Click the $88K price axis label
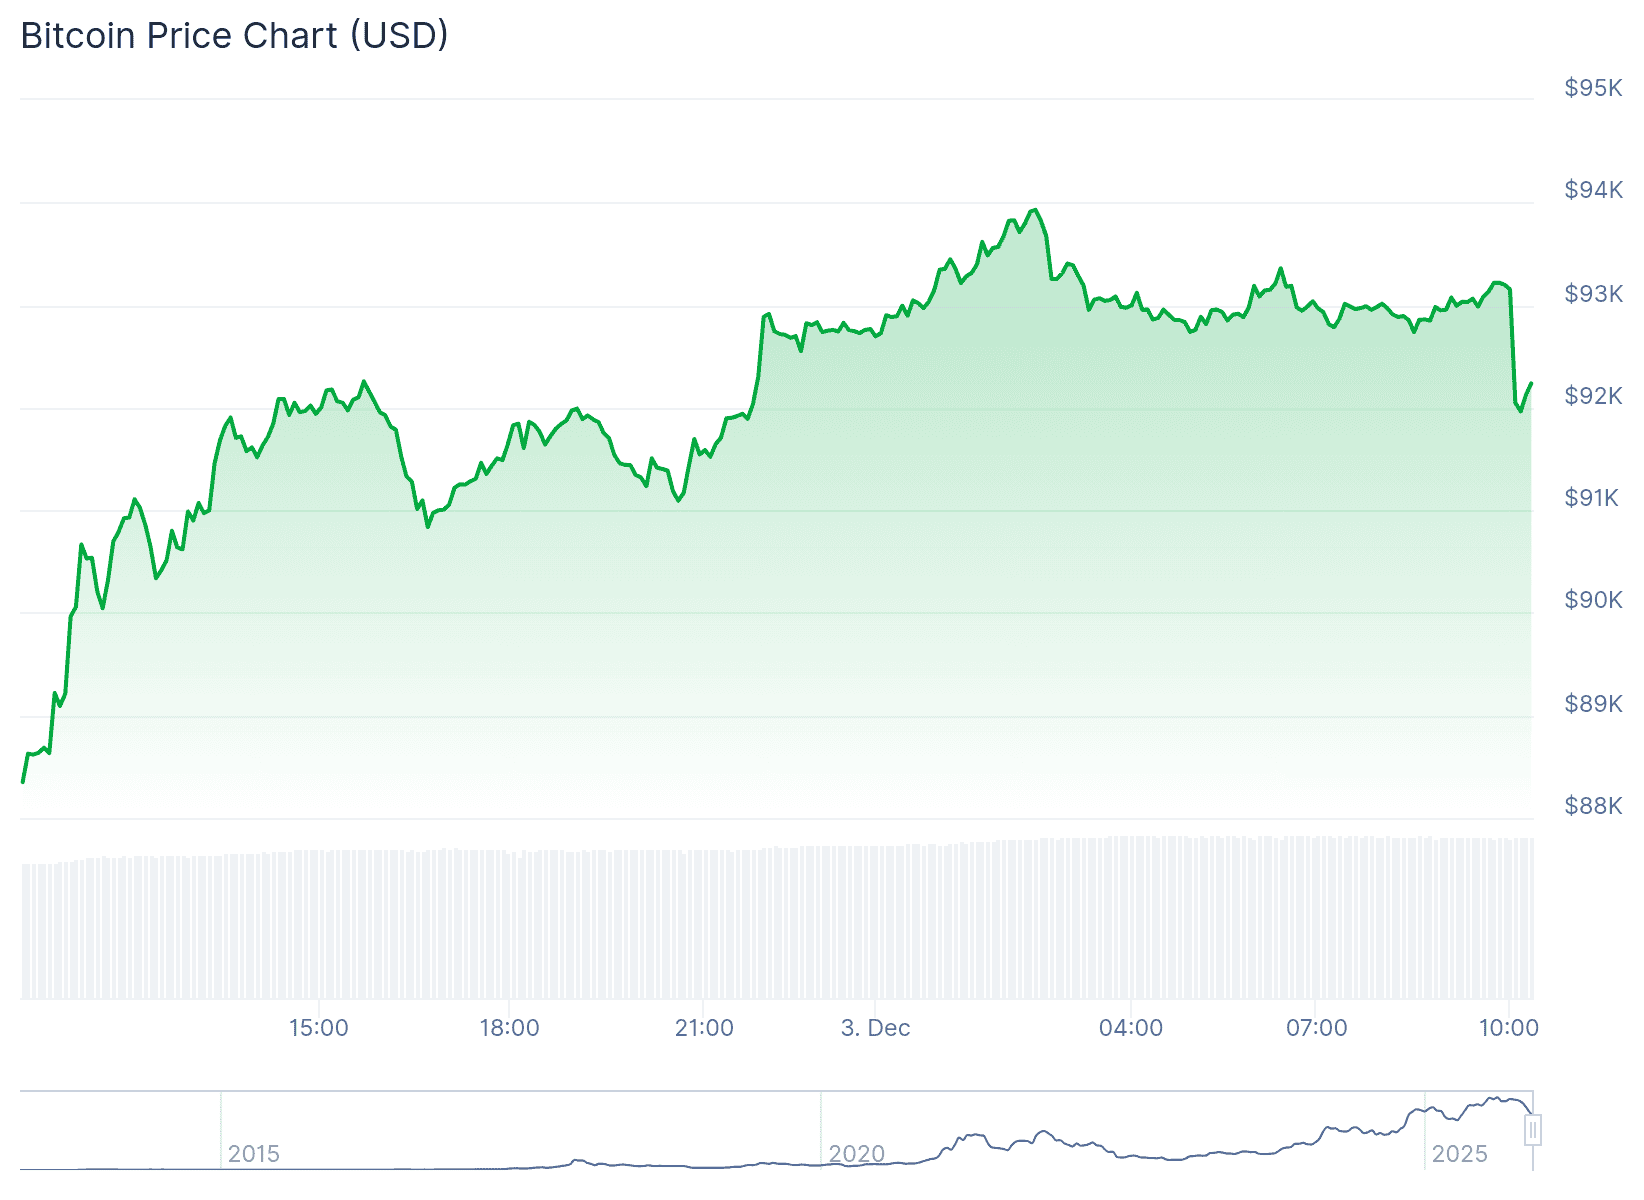1644x1200 pixels. pyautogui.click(x=1593, y=806)
